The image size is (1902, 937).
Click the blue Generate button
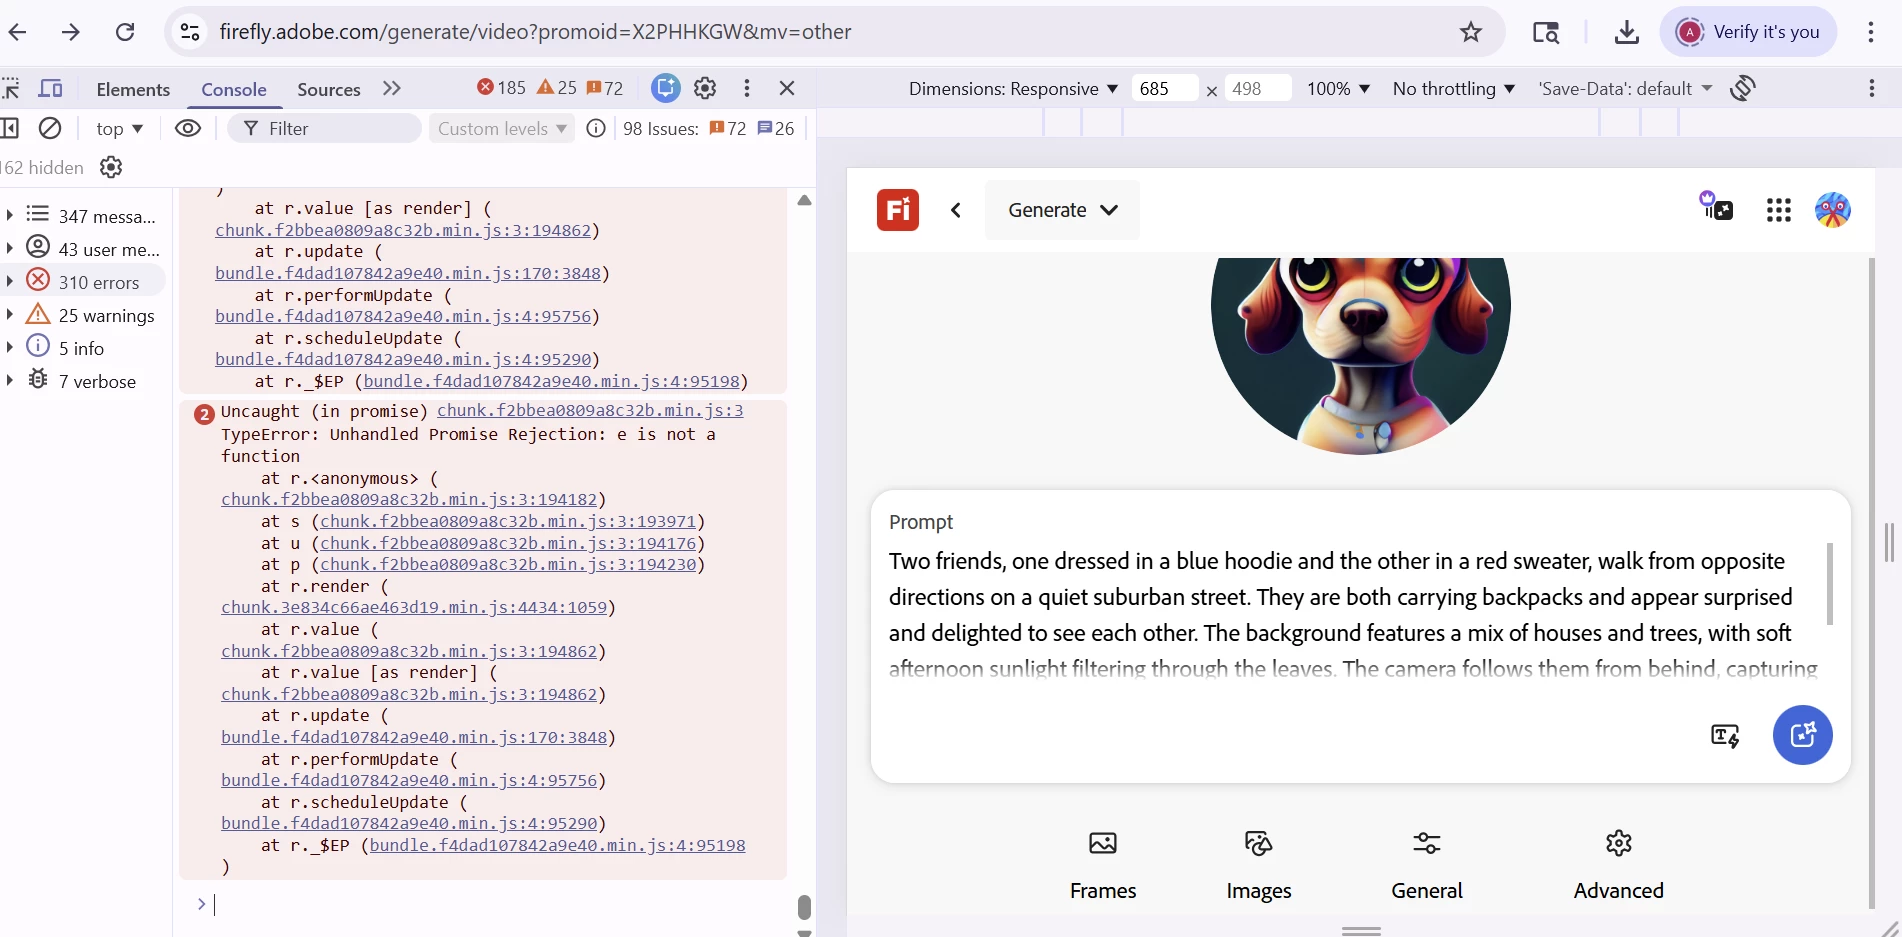(x=1803, y=735)
